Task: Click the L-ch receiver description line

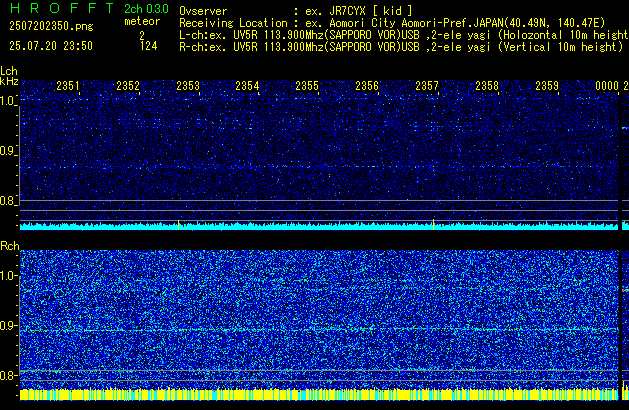Action: (x=404, y=35)
